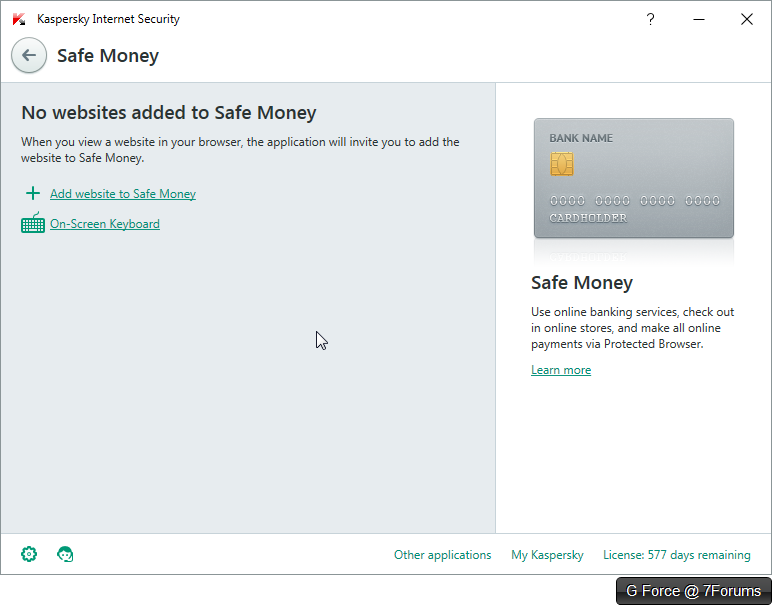This screenshot has width=772, height=605.
Task: Click the Kaspersky Internet Security title text
Action: point(108,19)
